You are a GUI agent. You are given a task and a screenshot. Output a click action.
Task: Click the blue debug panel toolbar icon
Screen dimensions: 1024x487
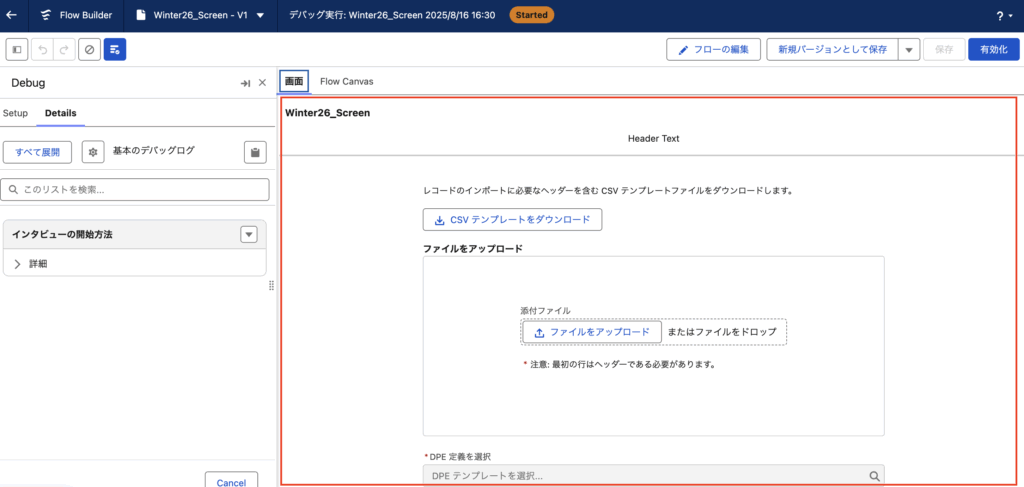(x=115, y=49)
